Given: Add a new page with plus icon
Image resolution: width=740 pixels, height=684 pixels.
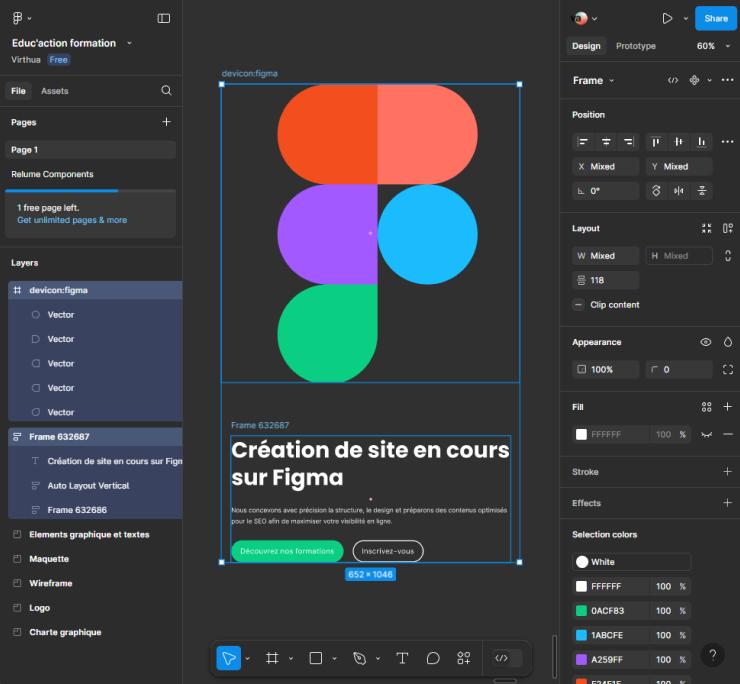Looking at the screenshot, I should [166, 122].
